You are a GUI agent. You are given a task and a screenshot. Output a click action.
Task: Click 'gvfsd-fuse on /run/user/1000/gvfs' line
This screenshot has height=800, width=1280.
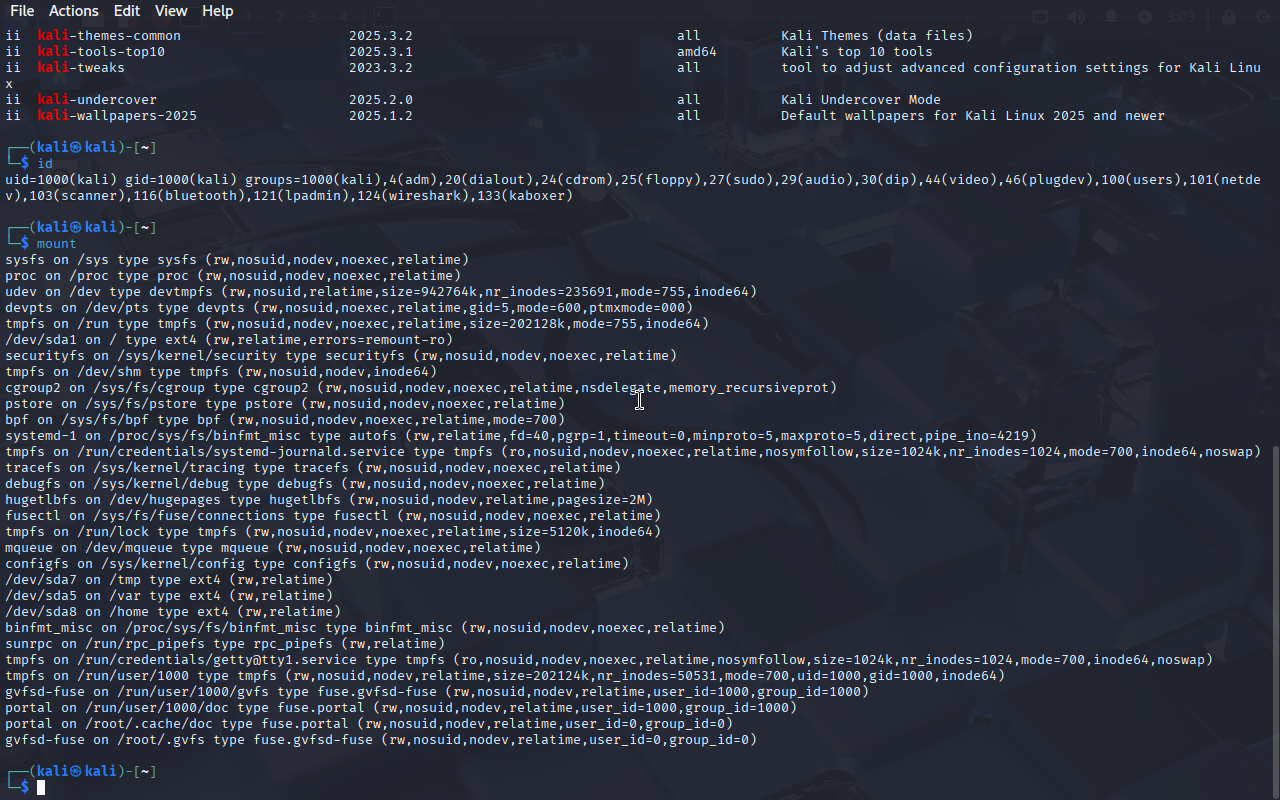(437, 692)
